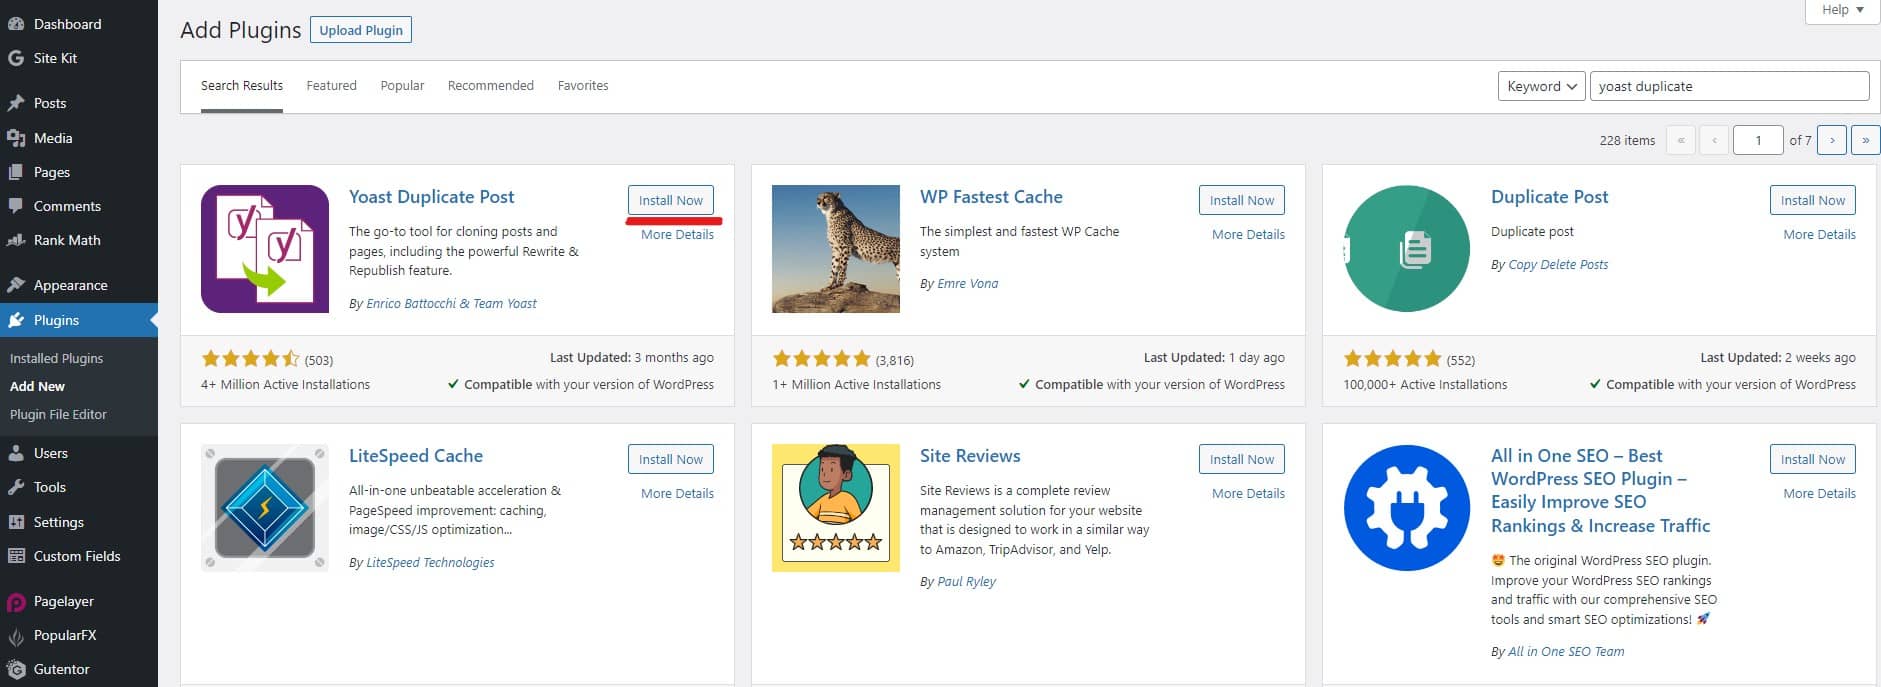
Task: Click the Pagelayer logo icon
Action: [x=16, y=601]
